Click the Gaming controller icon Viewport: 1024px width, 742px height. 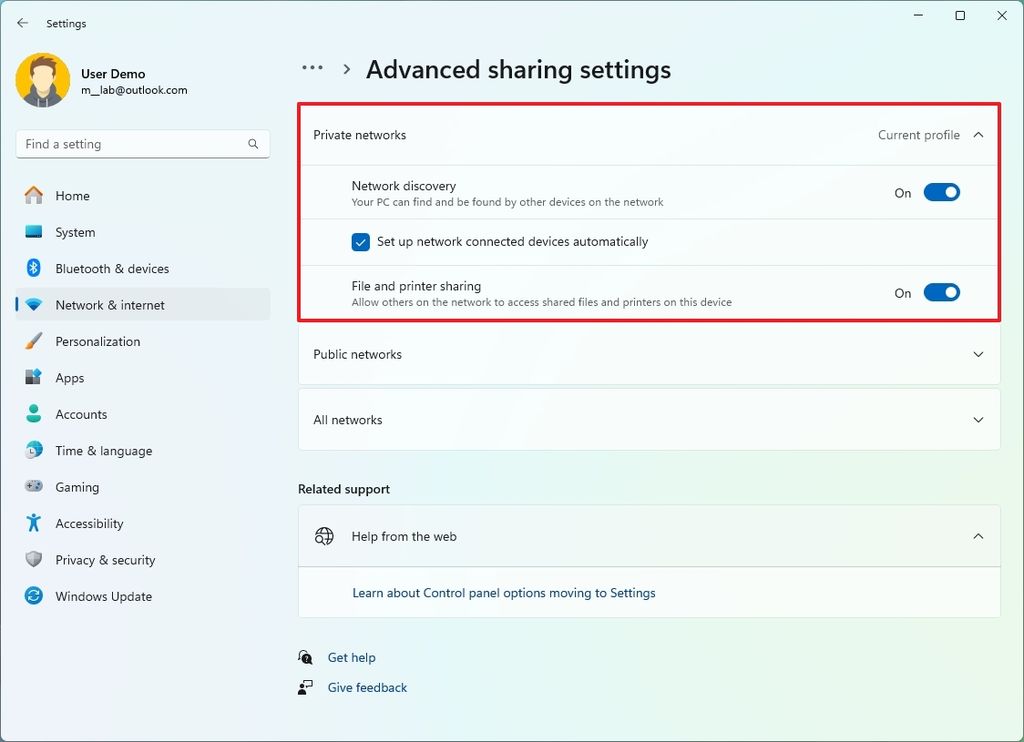point(33,487)
